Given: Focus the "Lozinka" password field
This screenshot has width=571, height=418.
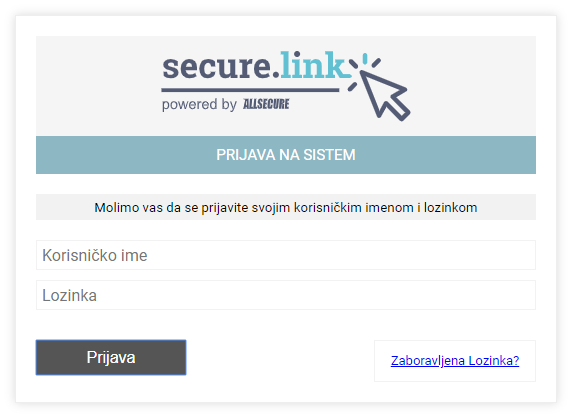Looking at the screenshot, I should (x=286, y=295).
